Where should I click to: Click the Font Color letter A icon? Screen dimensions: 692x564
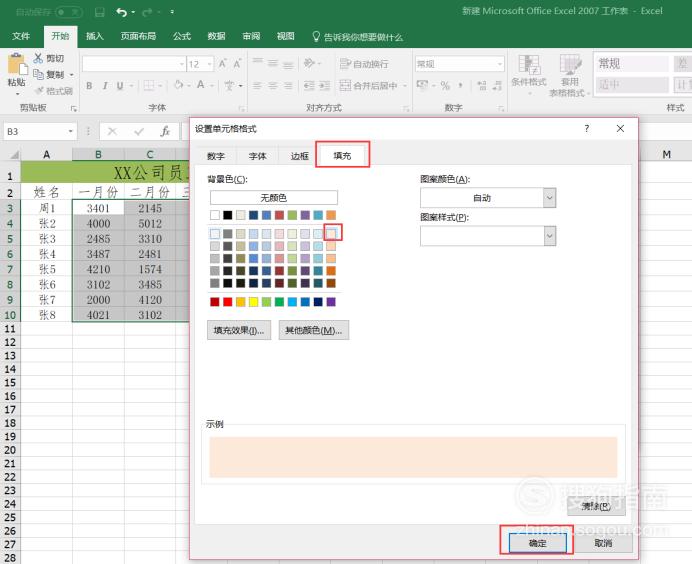pos(201,84)
